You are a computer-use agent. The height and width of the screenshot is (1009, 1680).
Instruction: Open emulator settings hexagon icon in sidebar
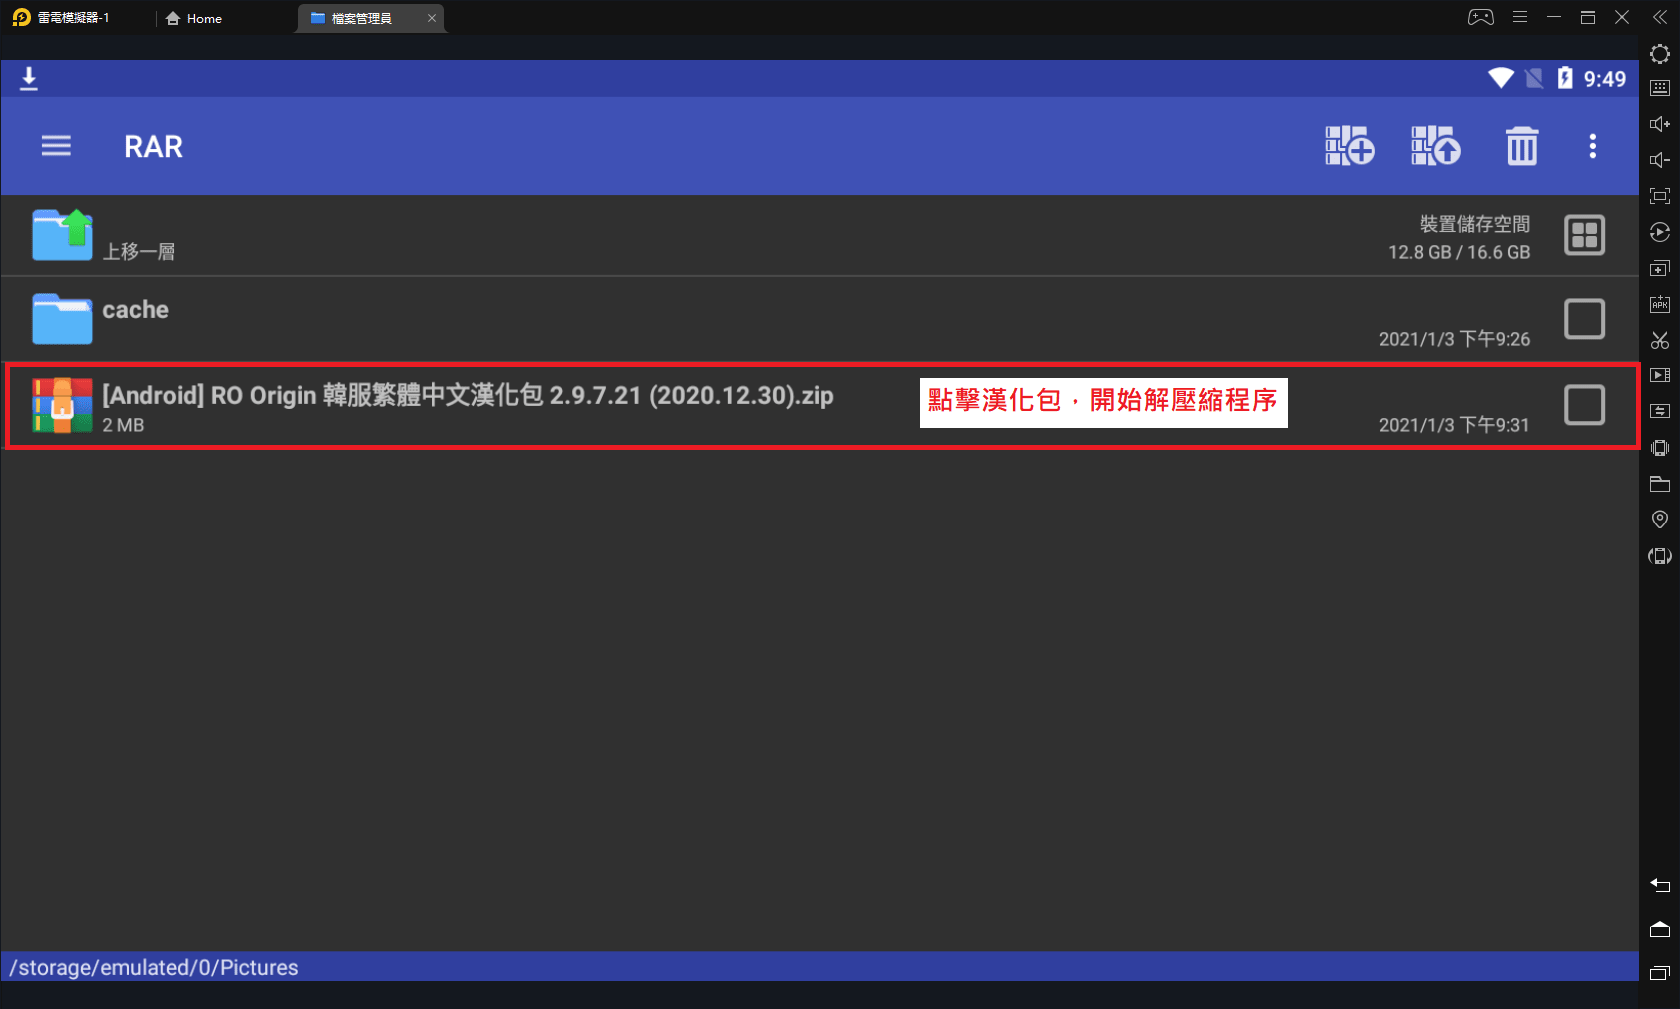click(1660, 54)
